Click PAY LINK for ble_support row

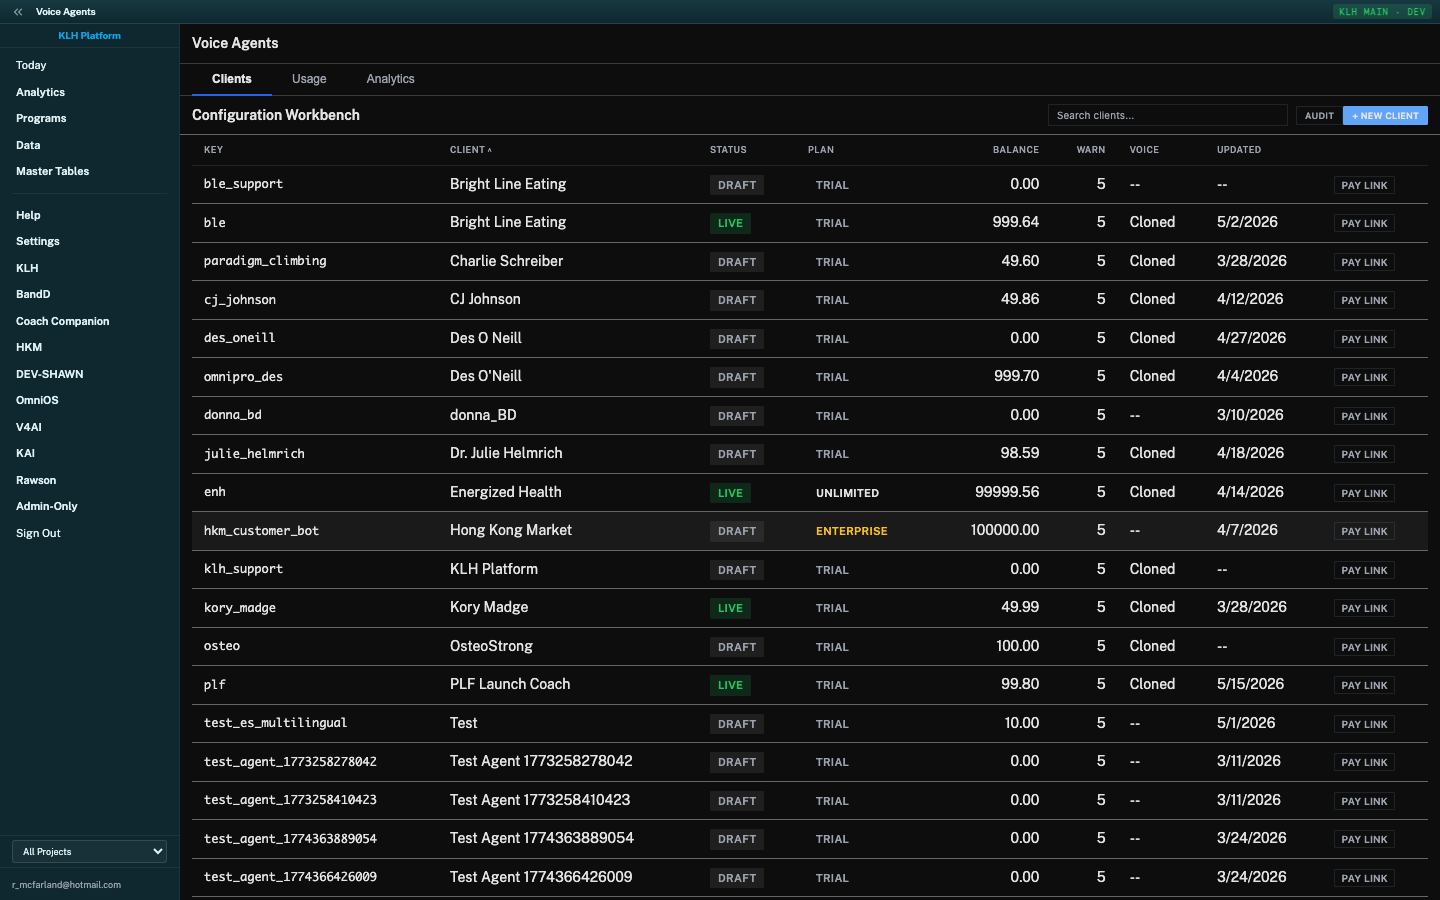click(x=1364, y=185)
